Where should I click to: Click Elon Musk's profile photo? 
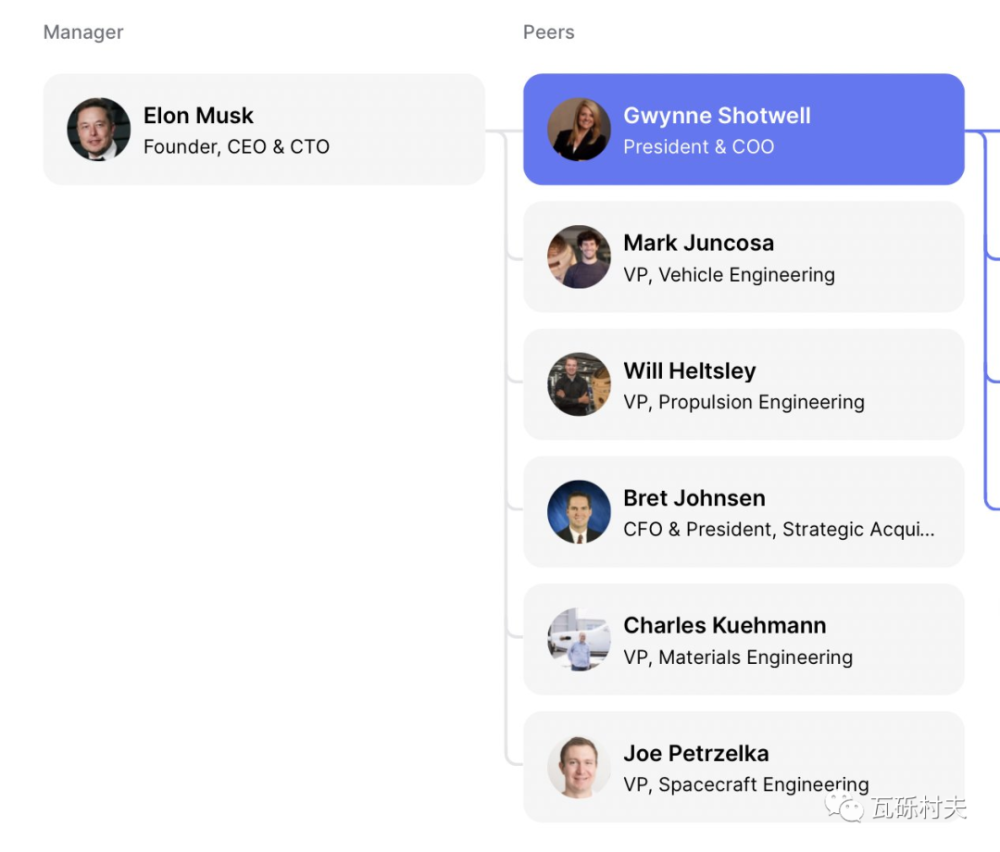tap(99, 129)
